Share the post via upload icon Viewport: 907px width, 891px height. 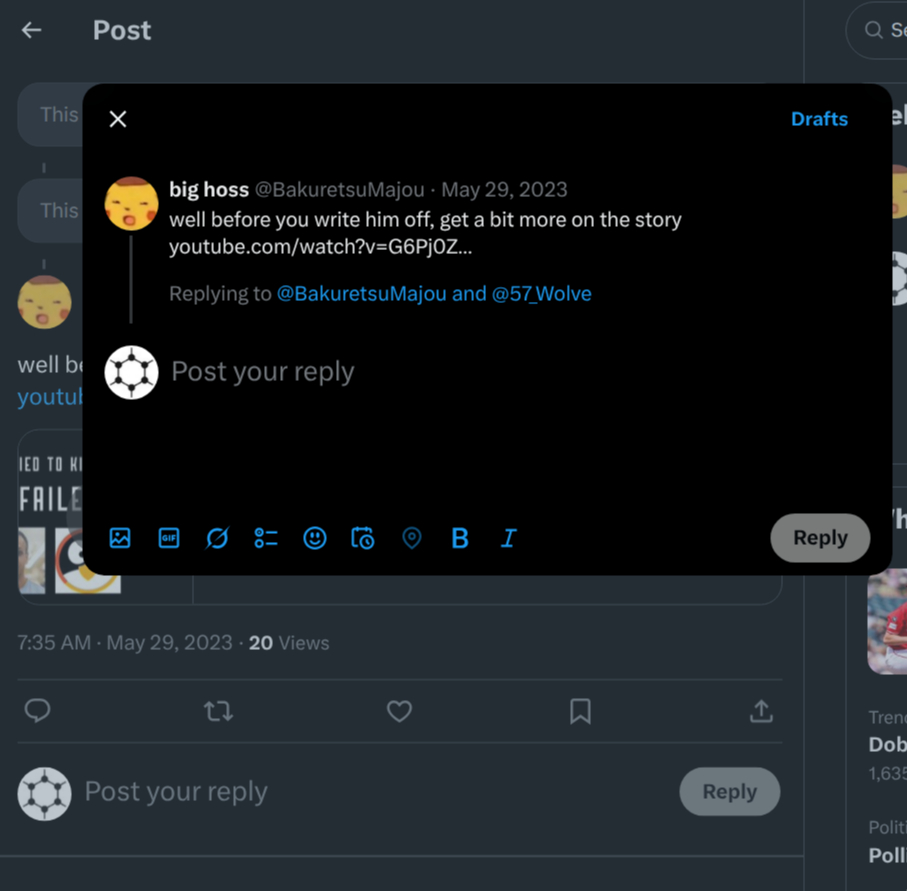click(761, 711)
